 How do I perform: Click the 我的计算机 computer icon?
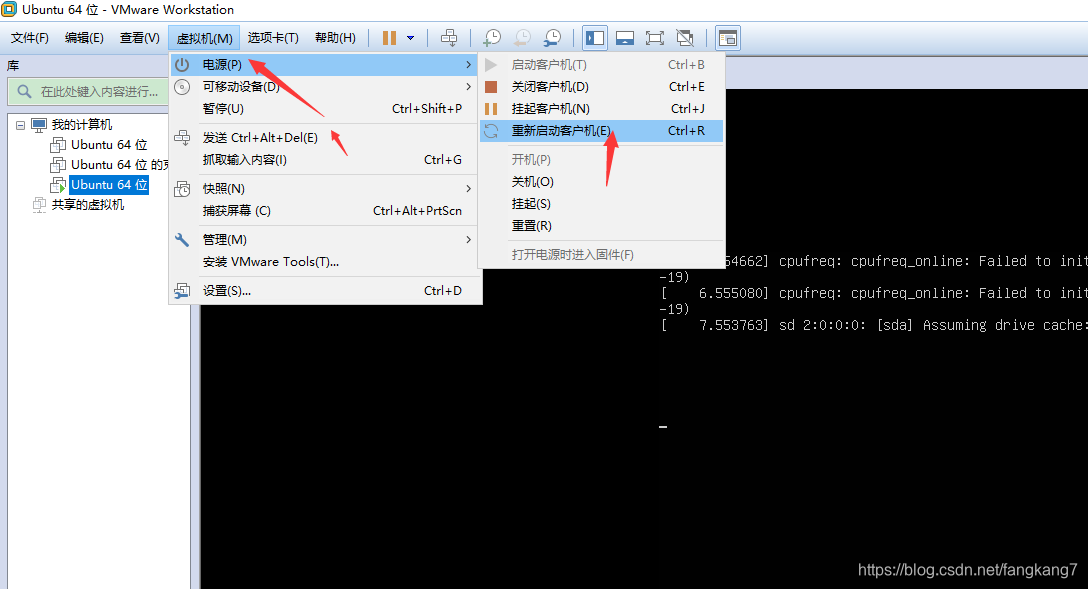pyautogui.click(x=39, y=125)
